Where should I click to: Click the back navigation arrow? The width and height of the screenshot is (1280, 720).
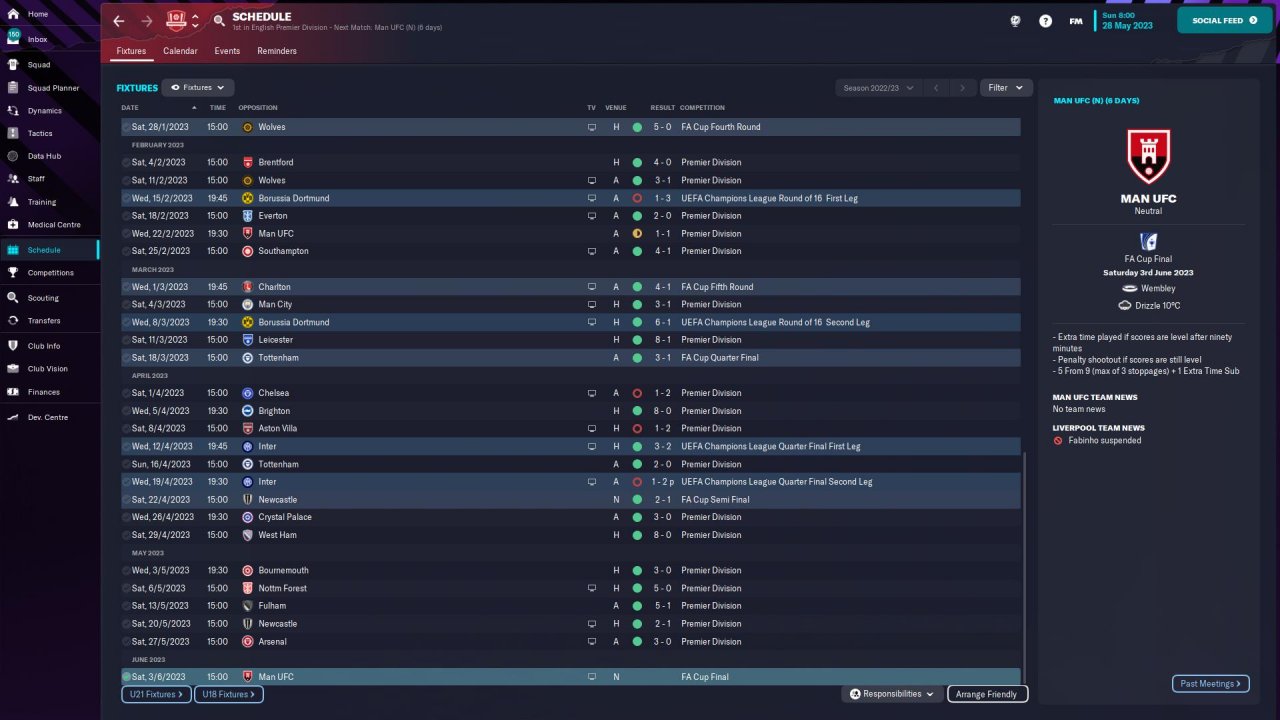click(119, 21)
